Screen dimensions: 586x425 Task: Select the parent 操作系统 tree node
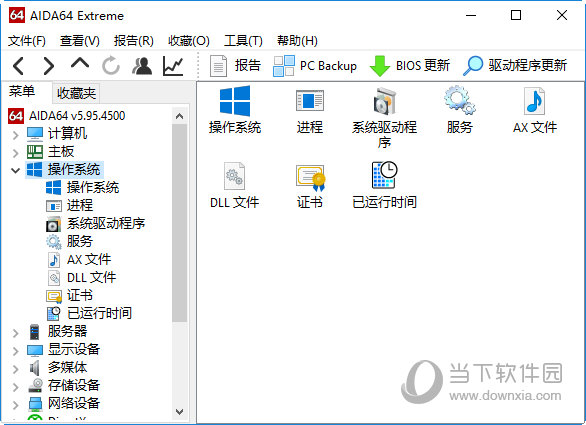coord(64,169)
